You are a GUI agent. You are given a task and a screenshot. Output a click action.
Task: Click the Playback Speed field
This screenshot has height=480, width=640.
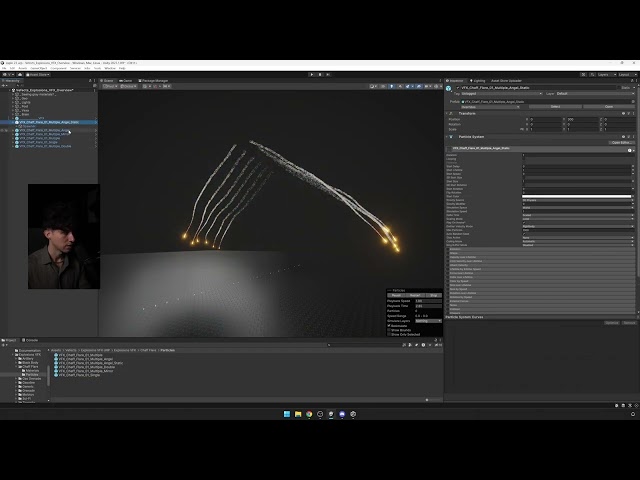point(428,301)
